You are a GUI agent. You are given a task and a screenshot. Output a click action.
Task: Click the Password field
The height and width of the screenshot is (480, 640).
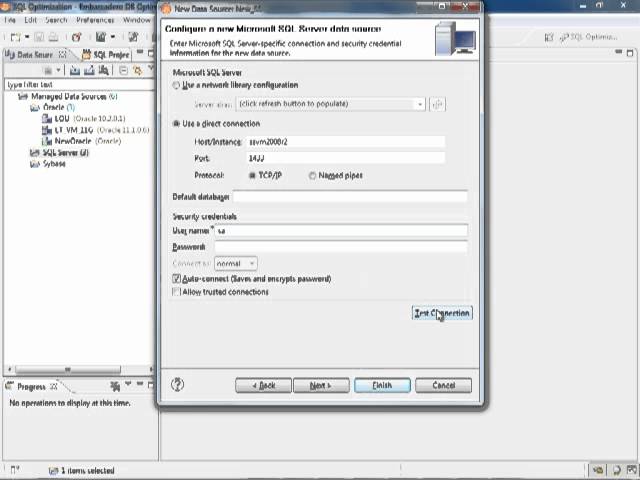point(341,247)
